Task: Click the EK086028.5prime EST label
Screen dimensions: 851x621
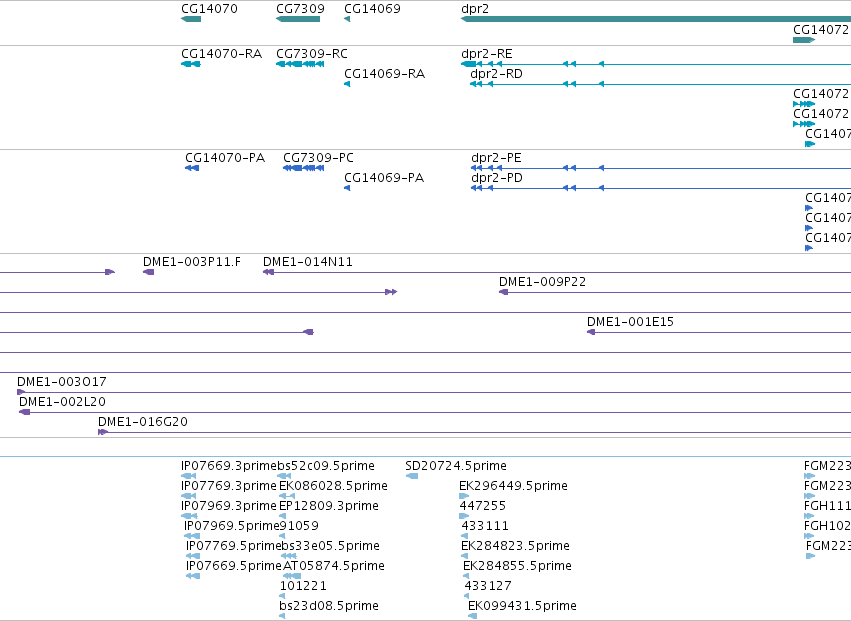Action: (x=333, y=486)
